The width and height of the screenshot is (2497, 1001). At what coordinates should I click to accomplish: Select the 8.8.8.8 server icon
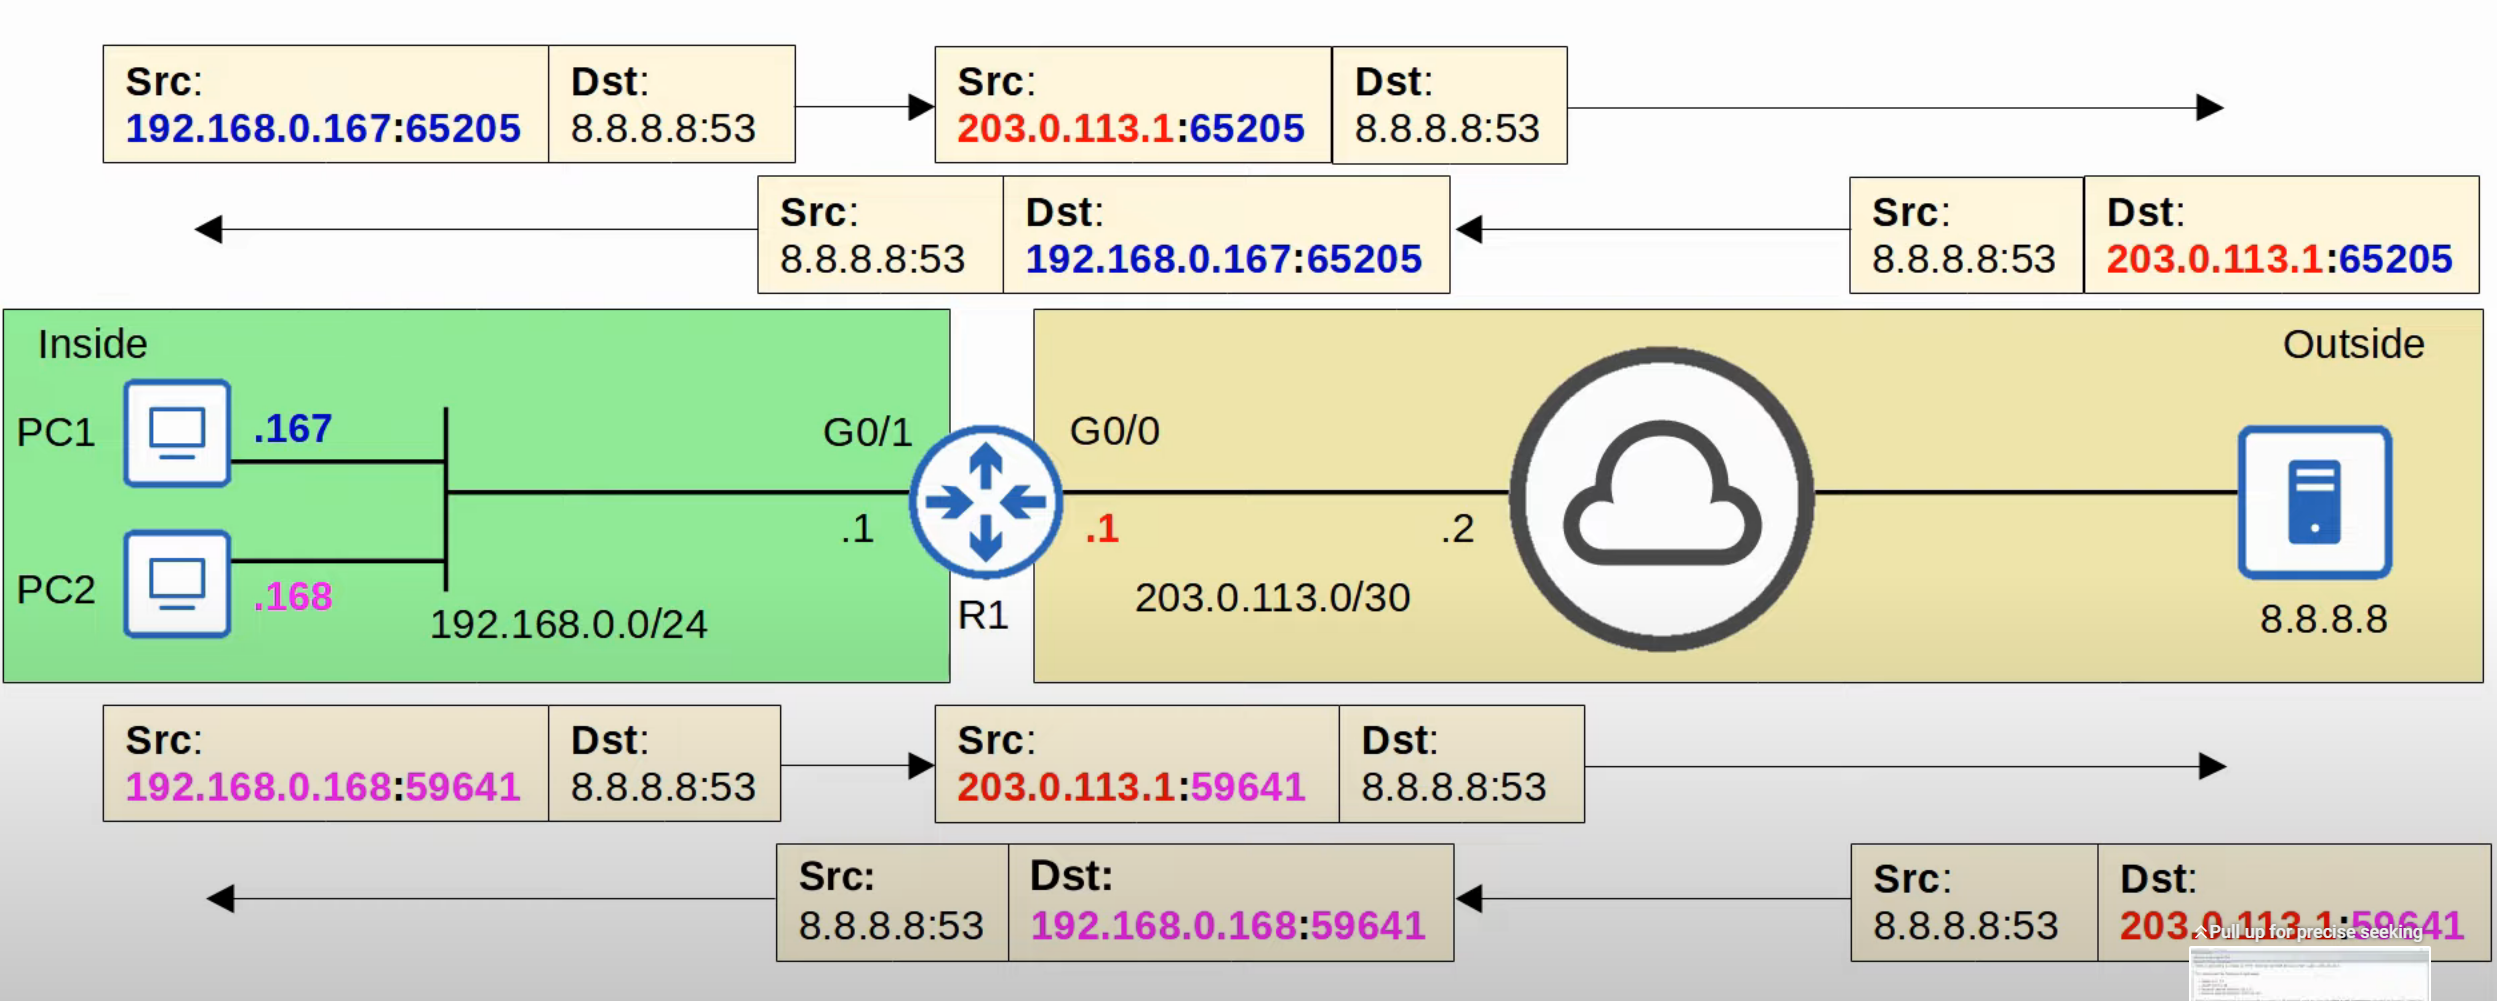point(2314,502)
